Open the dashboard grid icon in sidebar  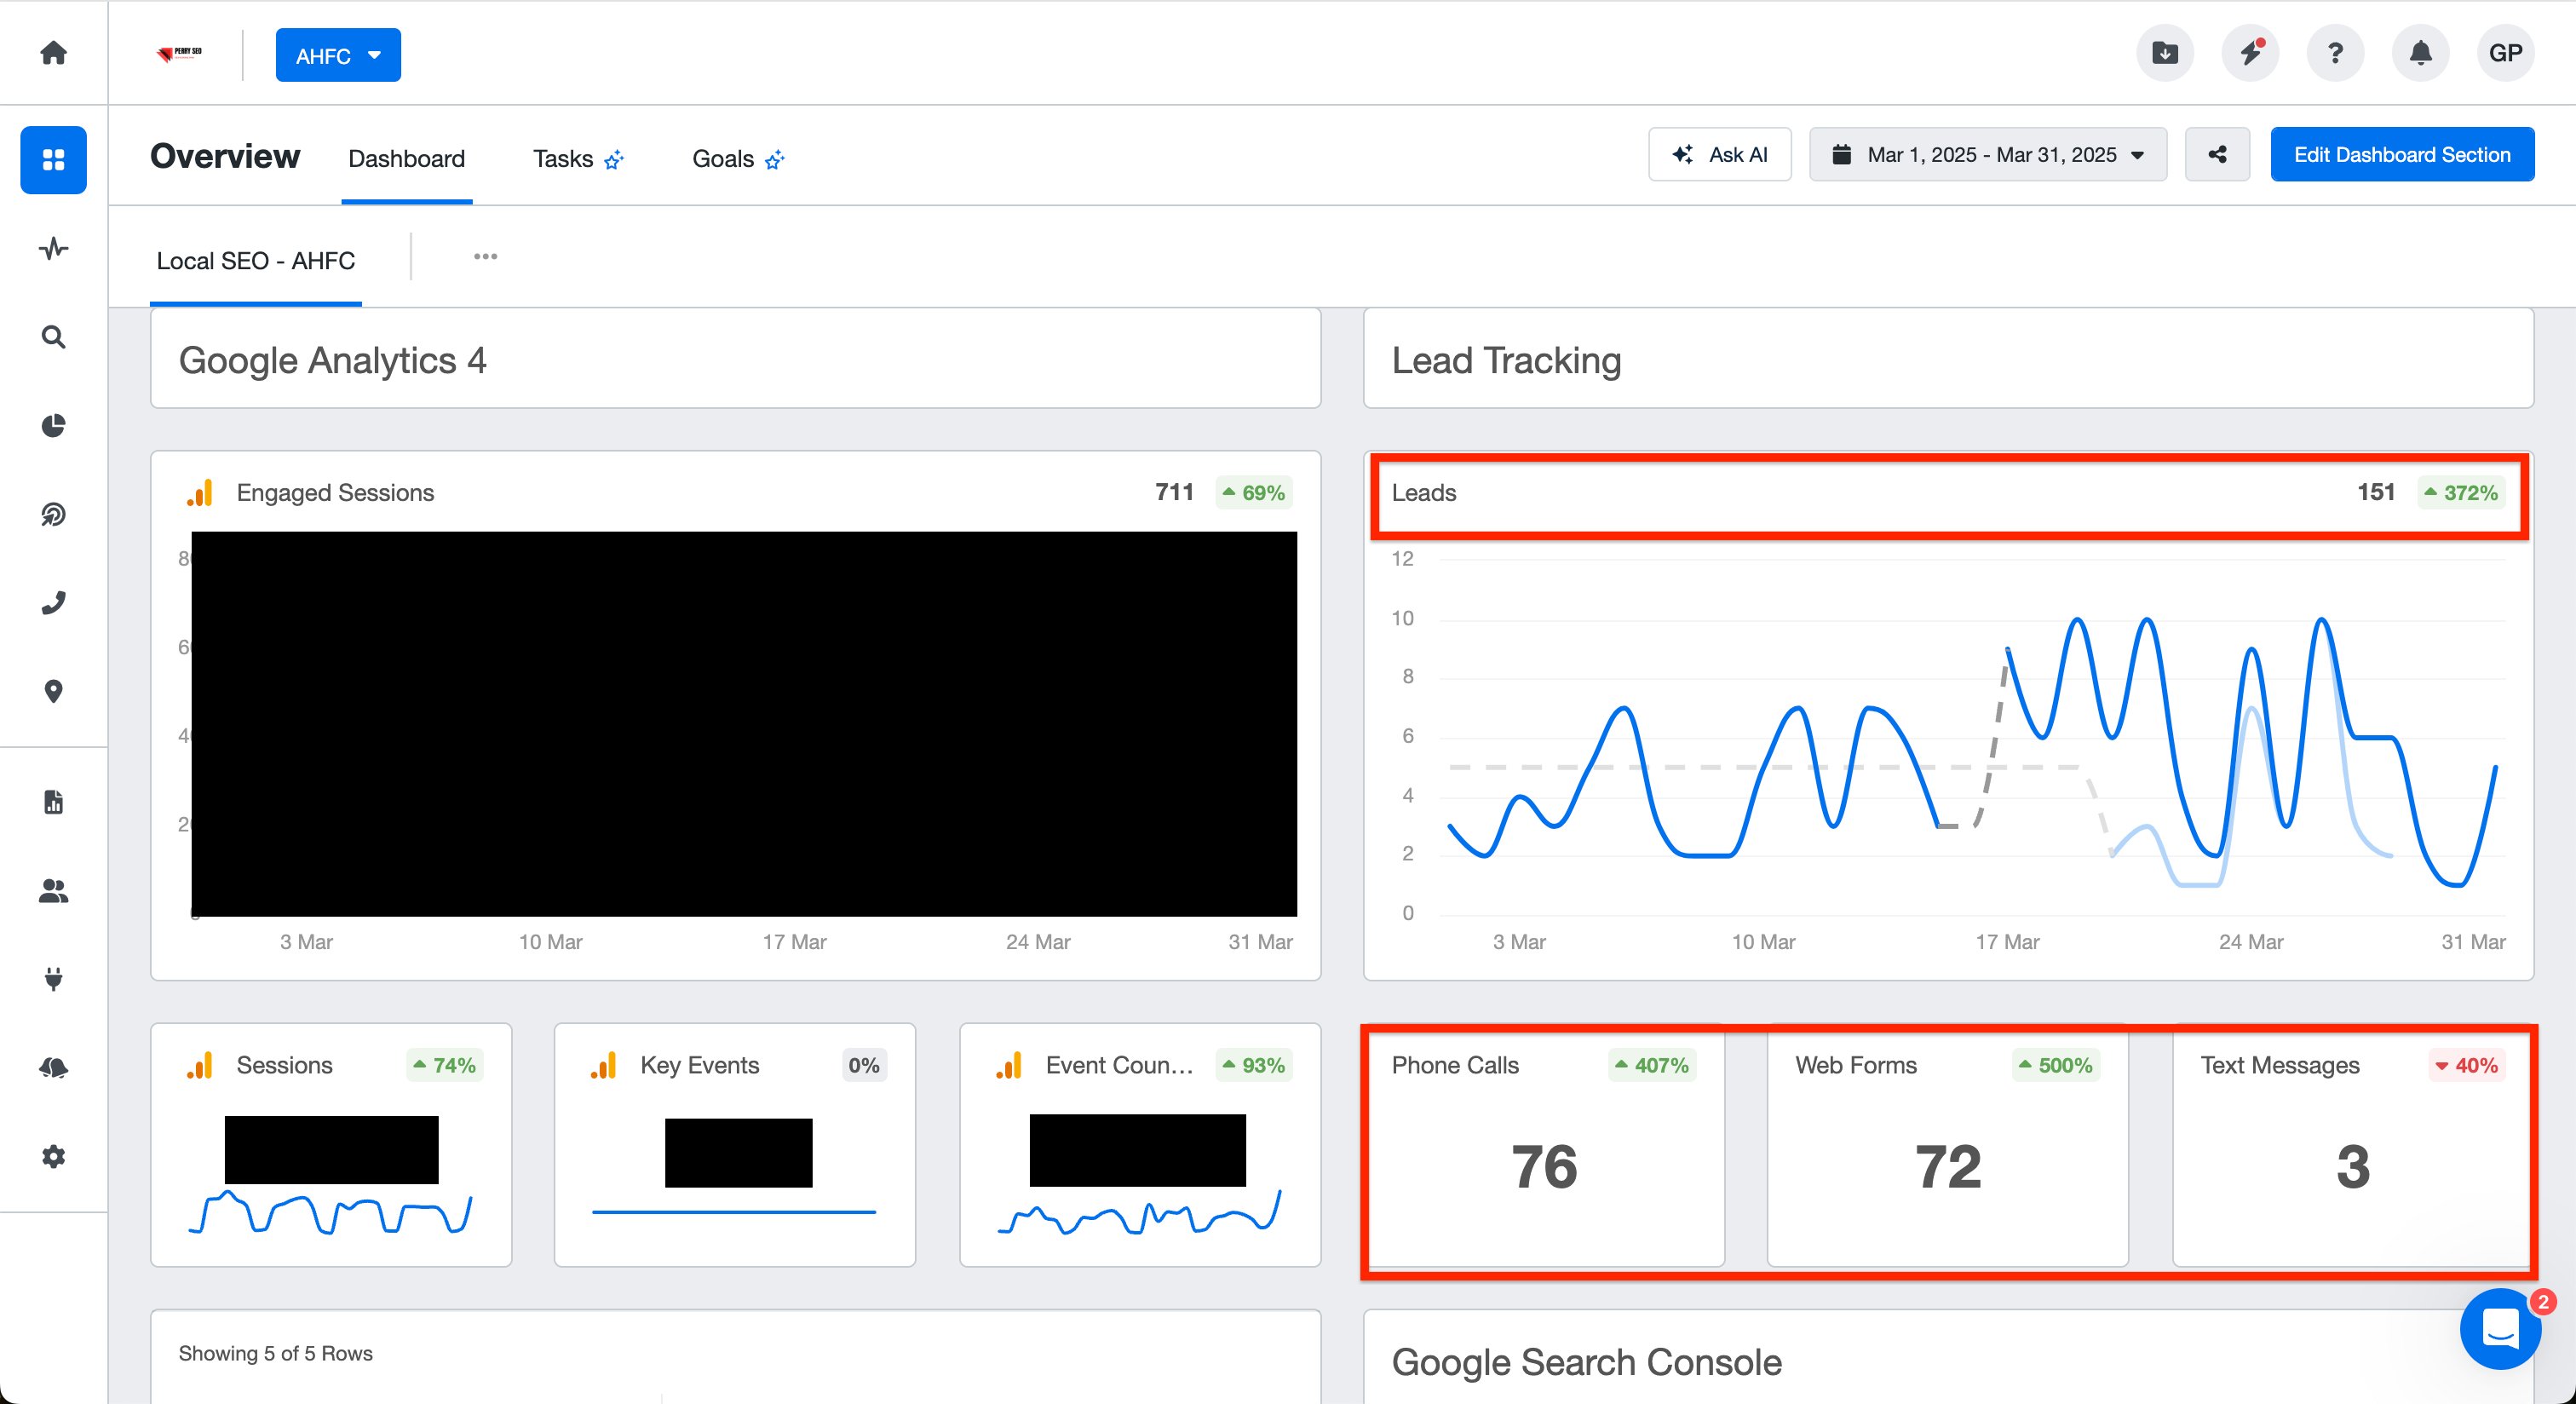click(54, 160)
